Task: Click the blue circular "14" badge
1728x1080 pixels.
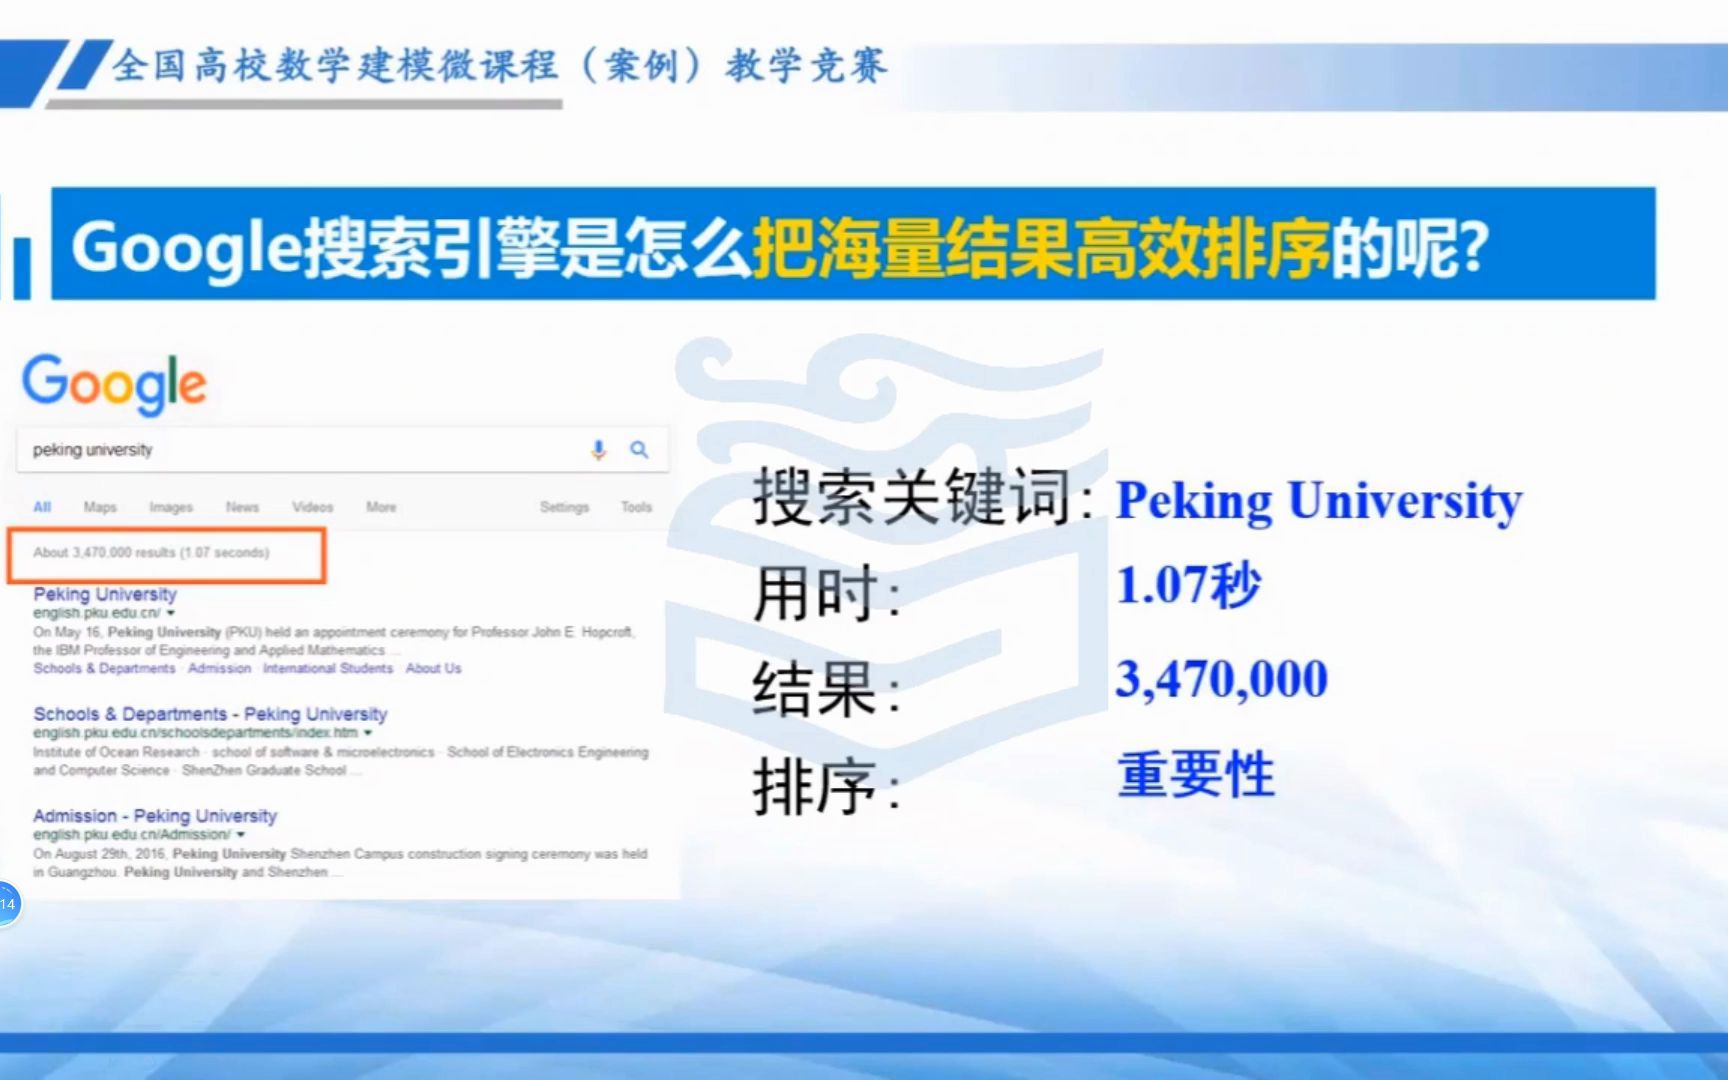Action: tap(8, 901)
